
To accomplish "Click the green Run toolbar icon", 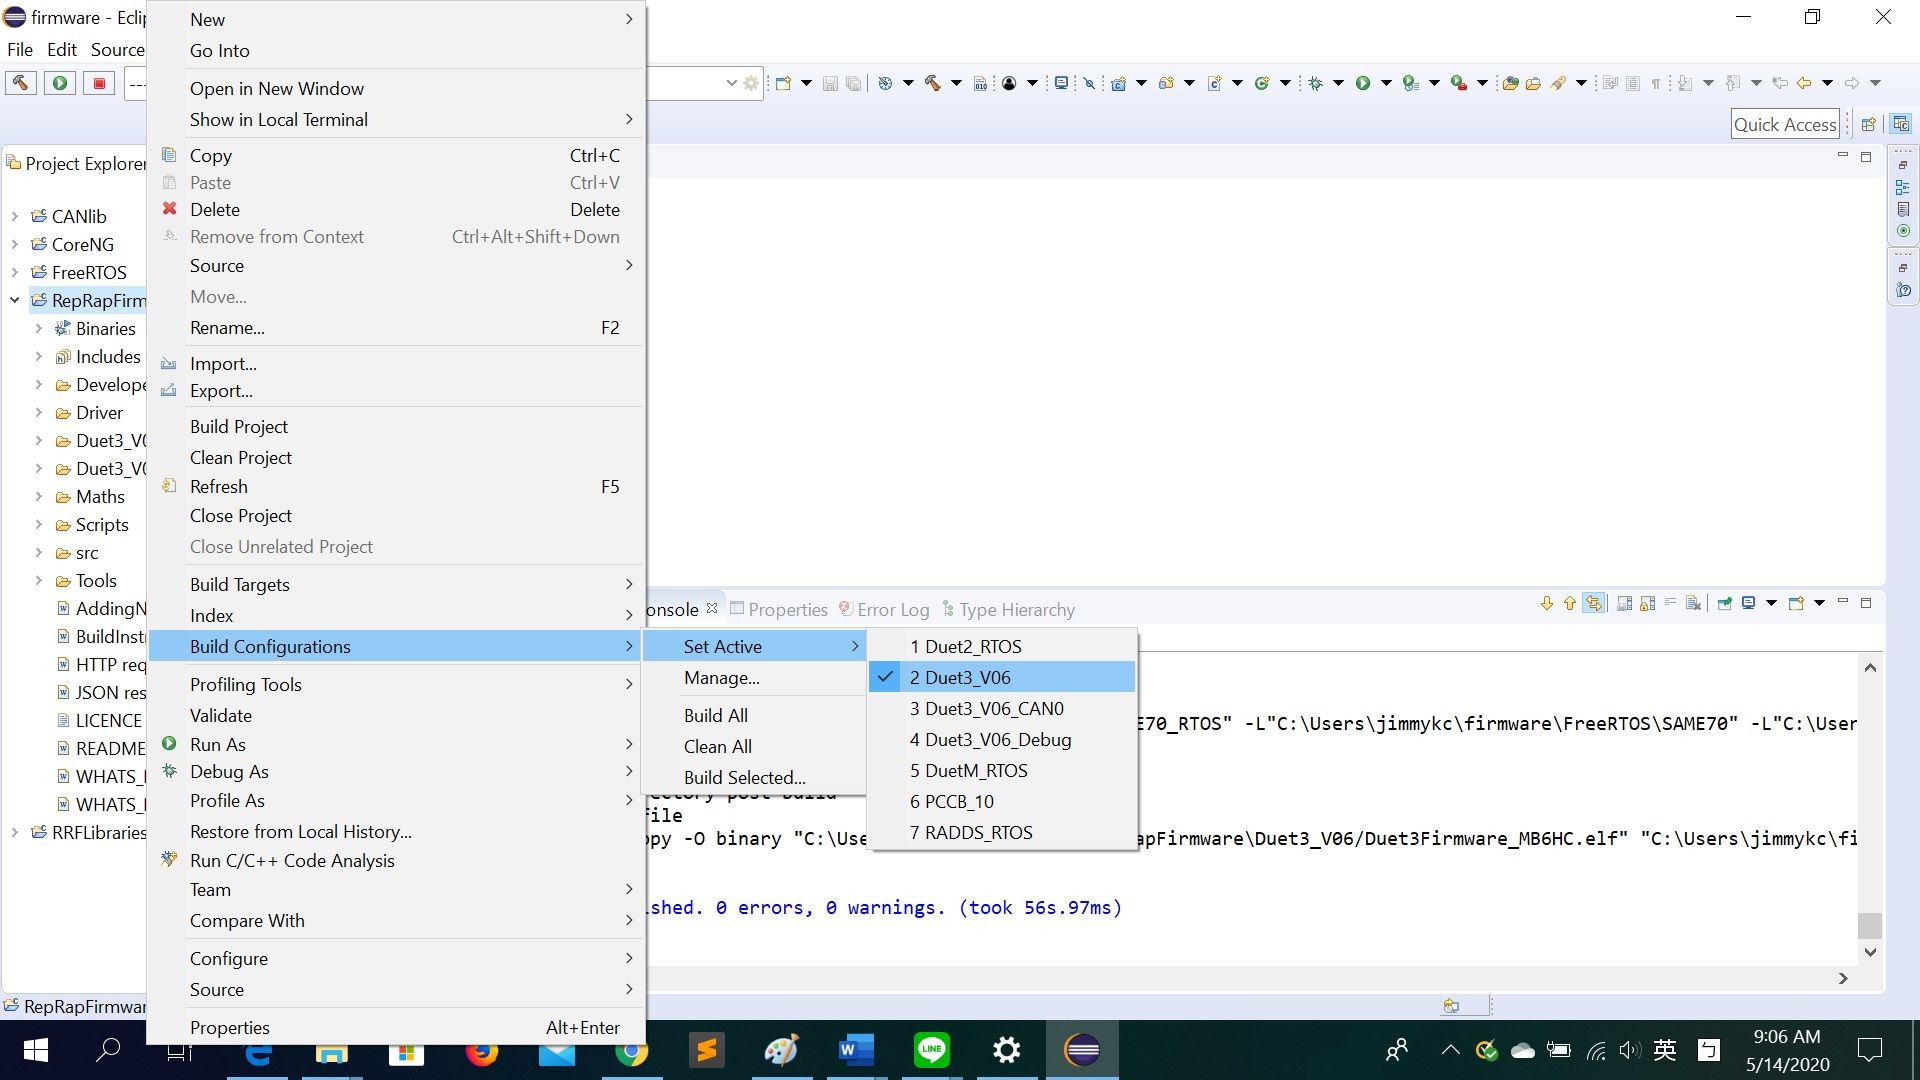I will coord(1362,84).
